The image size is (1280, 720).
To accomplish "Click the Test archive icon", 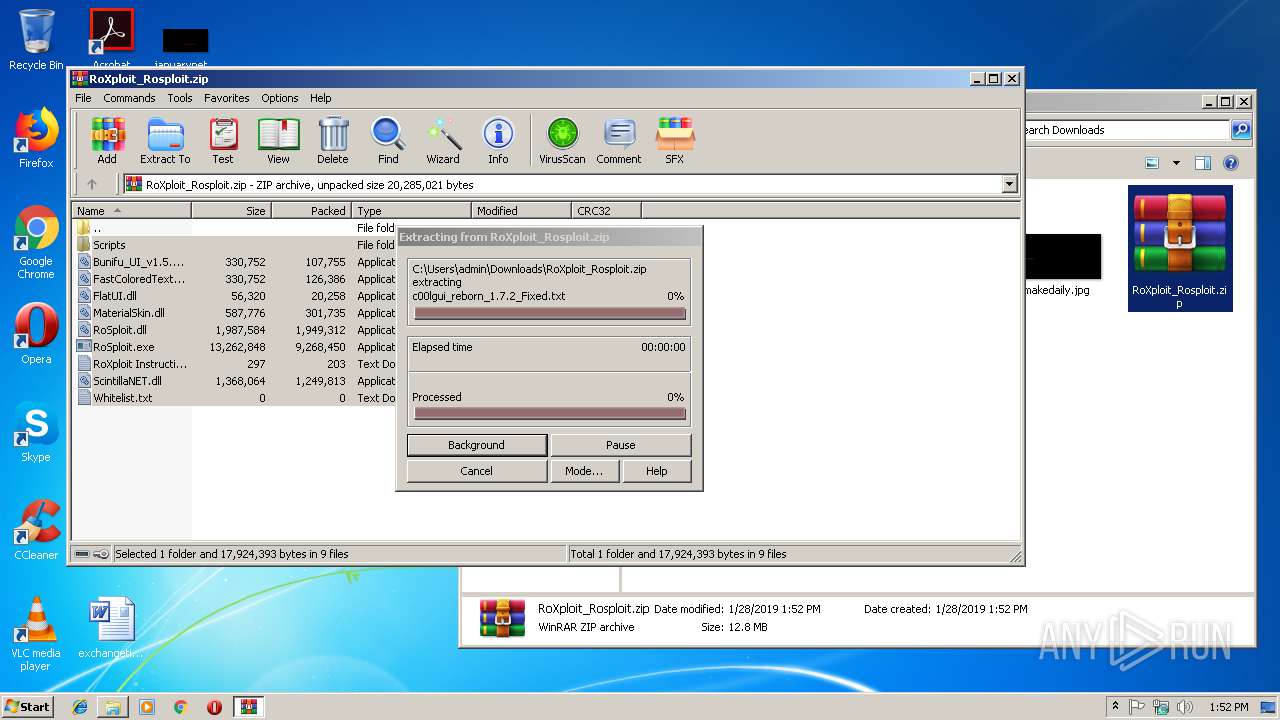I will [x=223, y=140].
